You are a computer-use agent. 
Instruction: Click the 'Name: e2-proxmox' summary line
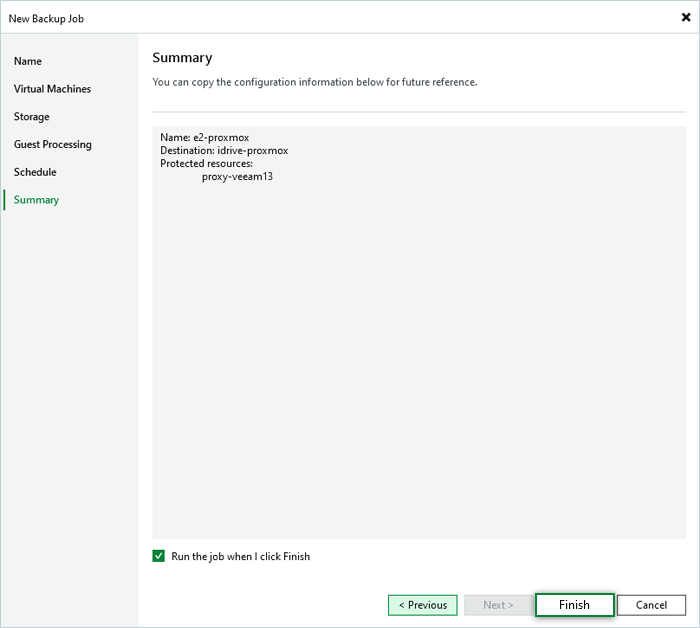coord(204,137)
